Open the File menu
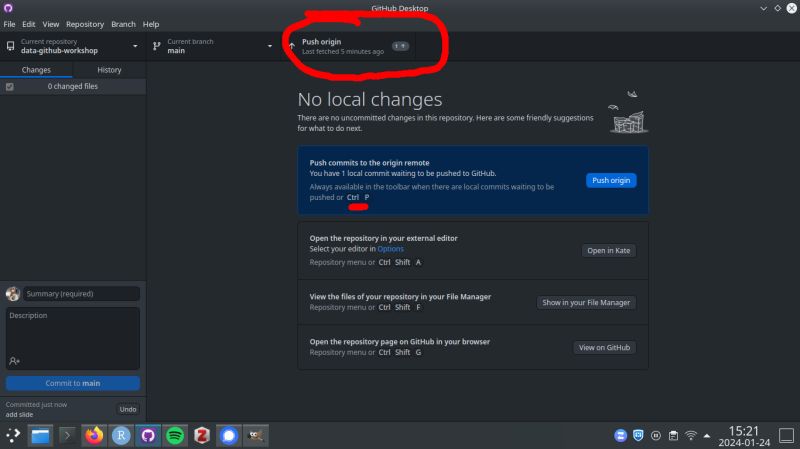The height and width of the screenshot is (449, 800). pyautogui.click(x=9, y=24)
